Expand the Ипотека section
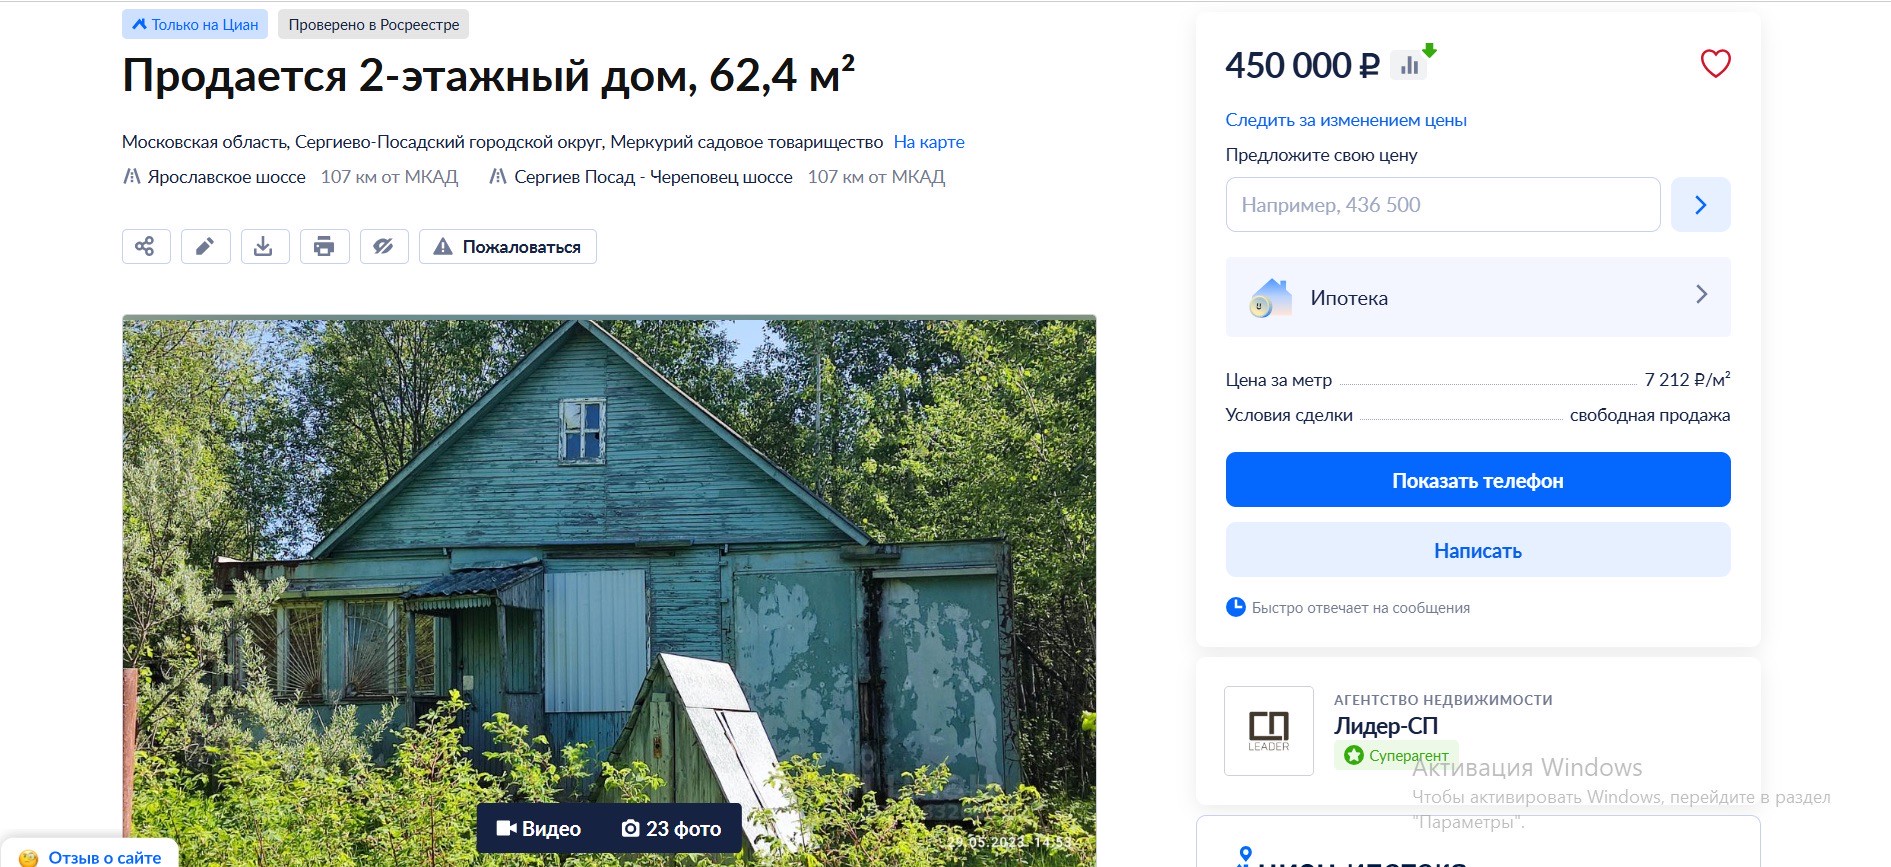 [1478, 297]
